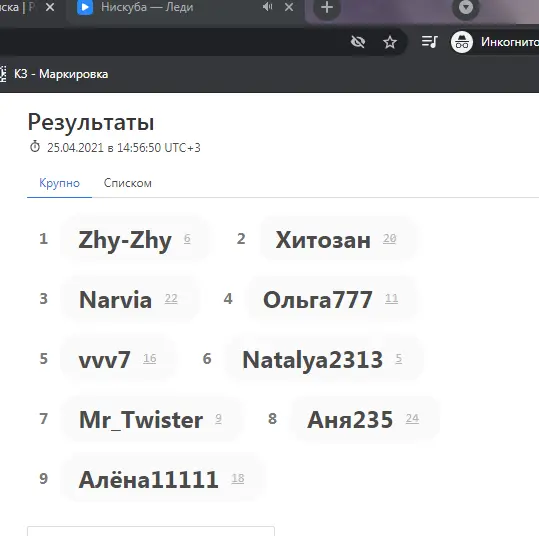Switch to the Крупно tab
Viewport: 539px width, 536px height.
[x=59, y=183]
